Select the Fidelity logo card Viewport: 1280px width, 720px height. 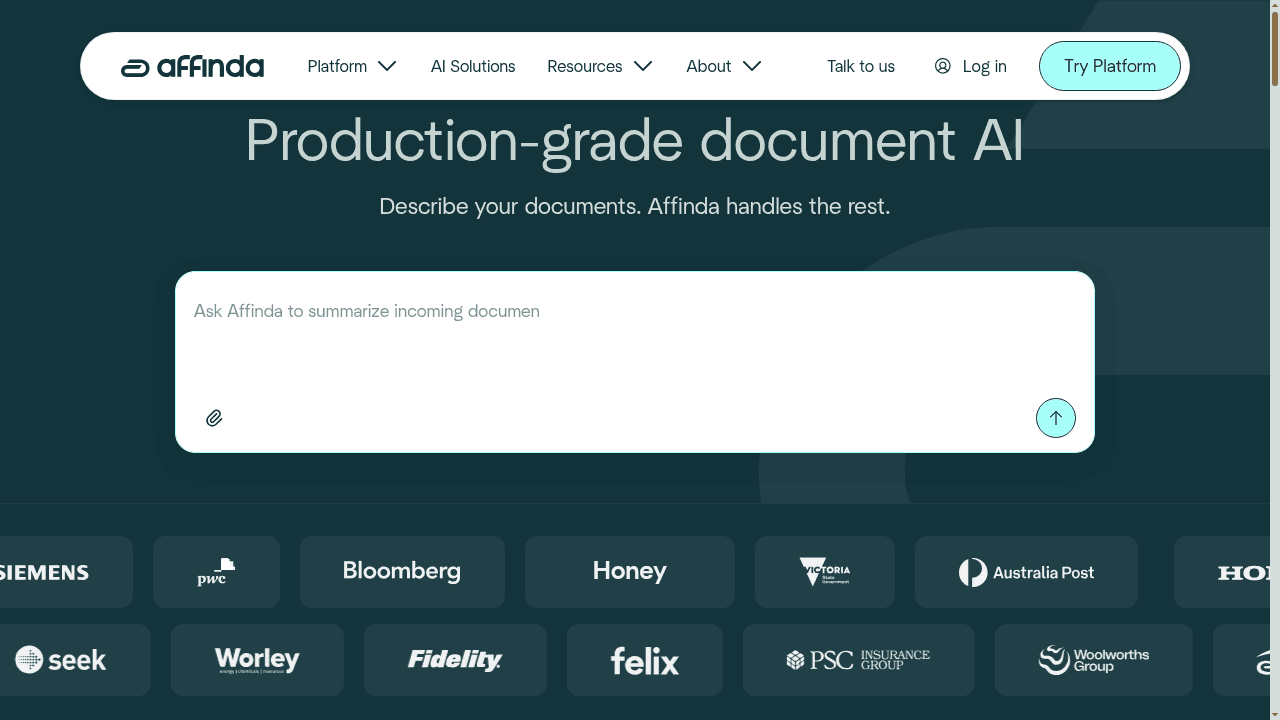click(455, 660)
